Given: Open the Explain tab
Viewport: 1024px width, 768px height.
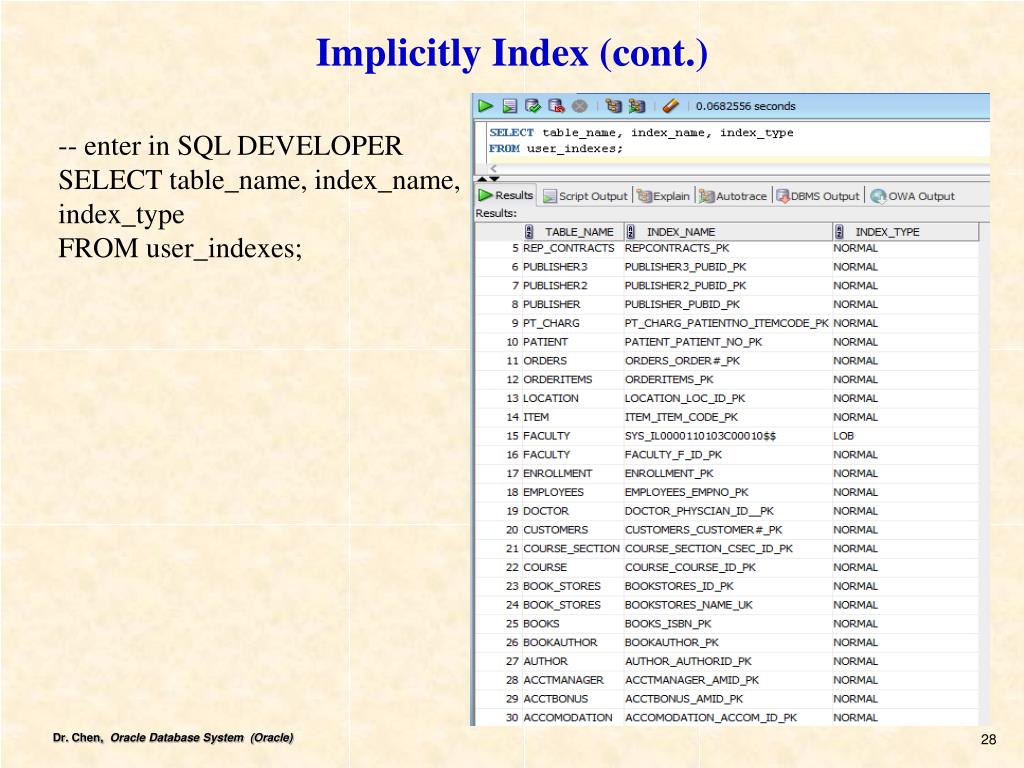Looking at the screenshot, I should pyautogui.click(x=664, y=196).
